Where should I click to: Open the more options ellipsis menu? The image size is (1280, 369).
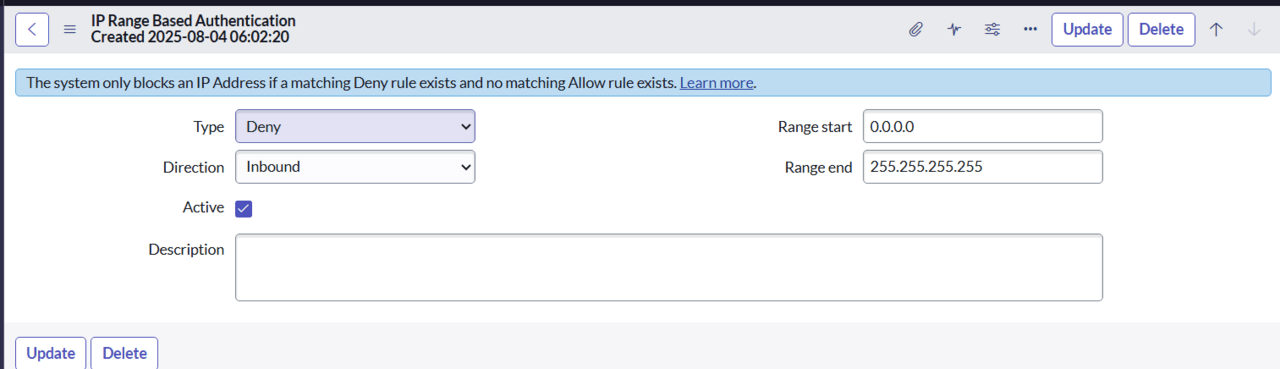[1030, 29]
